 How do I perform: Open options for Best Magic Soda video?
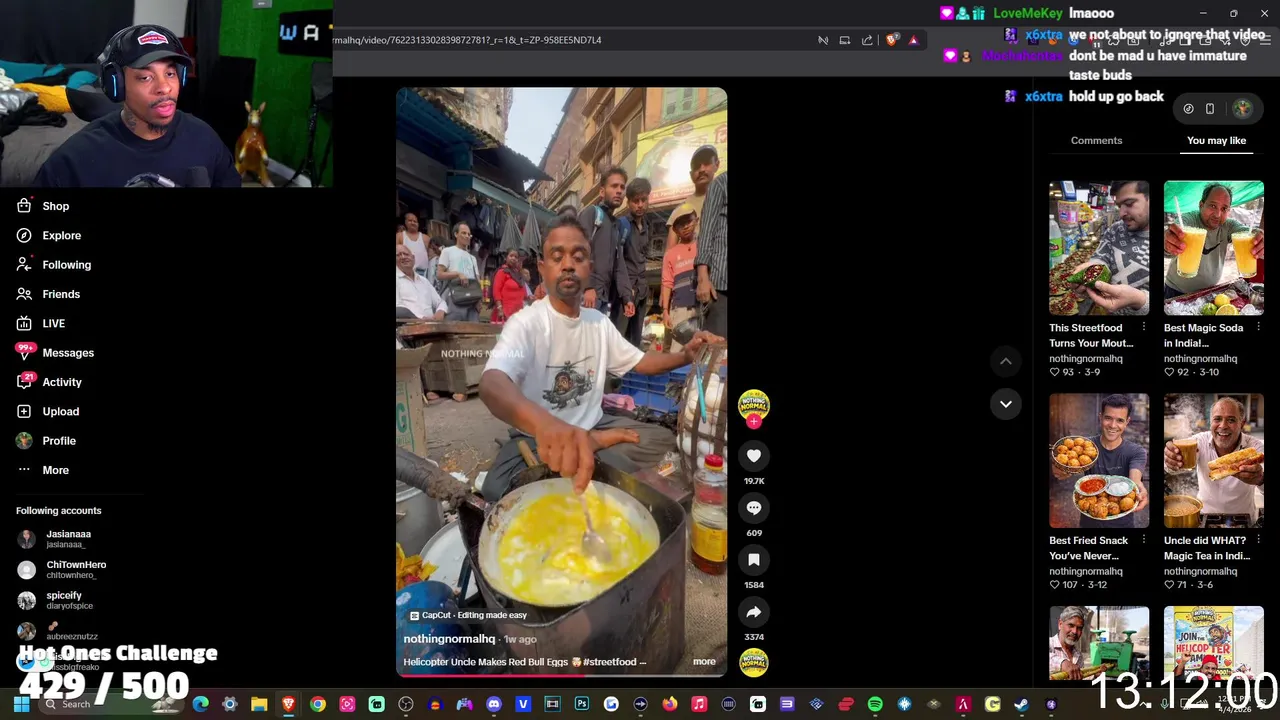[x=1258, y=328]
